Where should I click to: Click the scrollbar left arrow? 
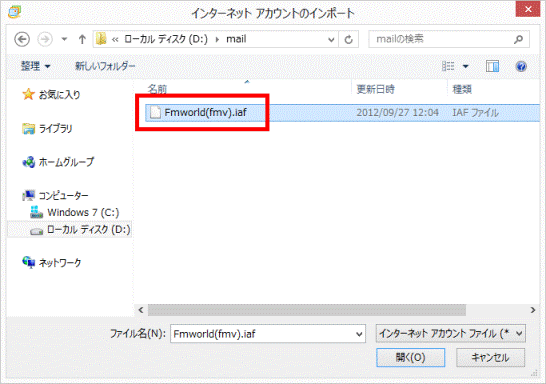(x=141, y=310)
